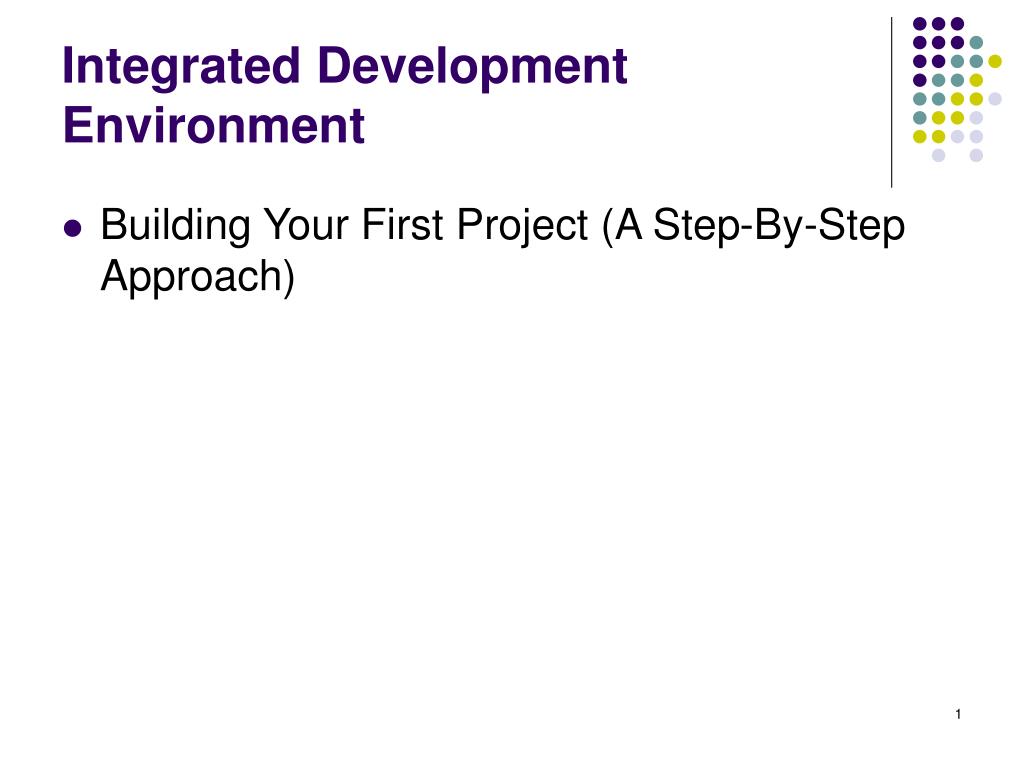Click the bottom-right lavender dot
This screenshot has width=1024, height=768.
[976, 155]
